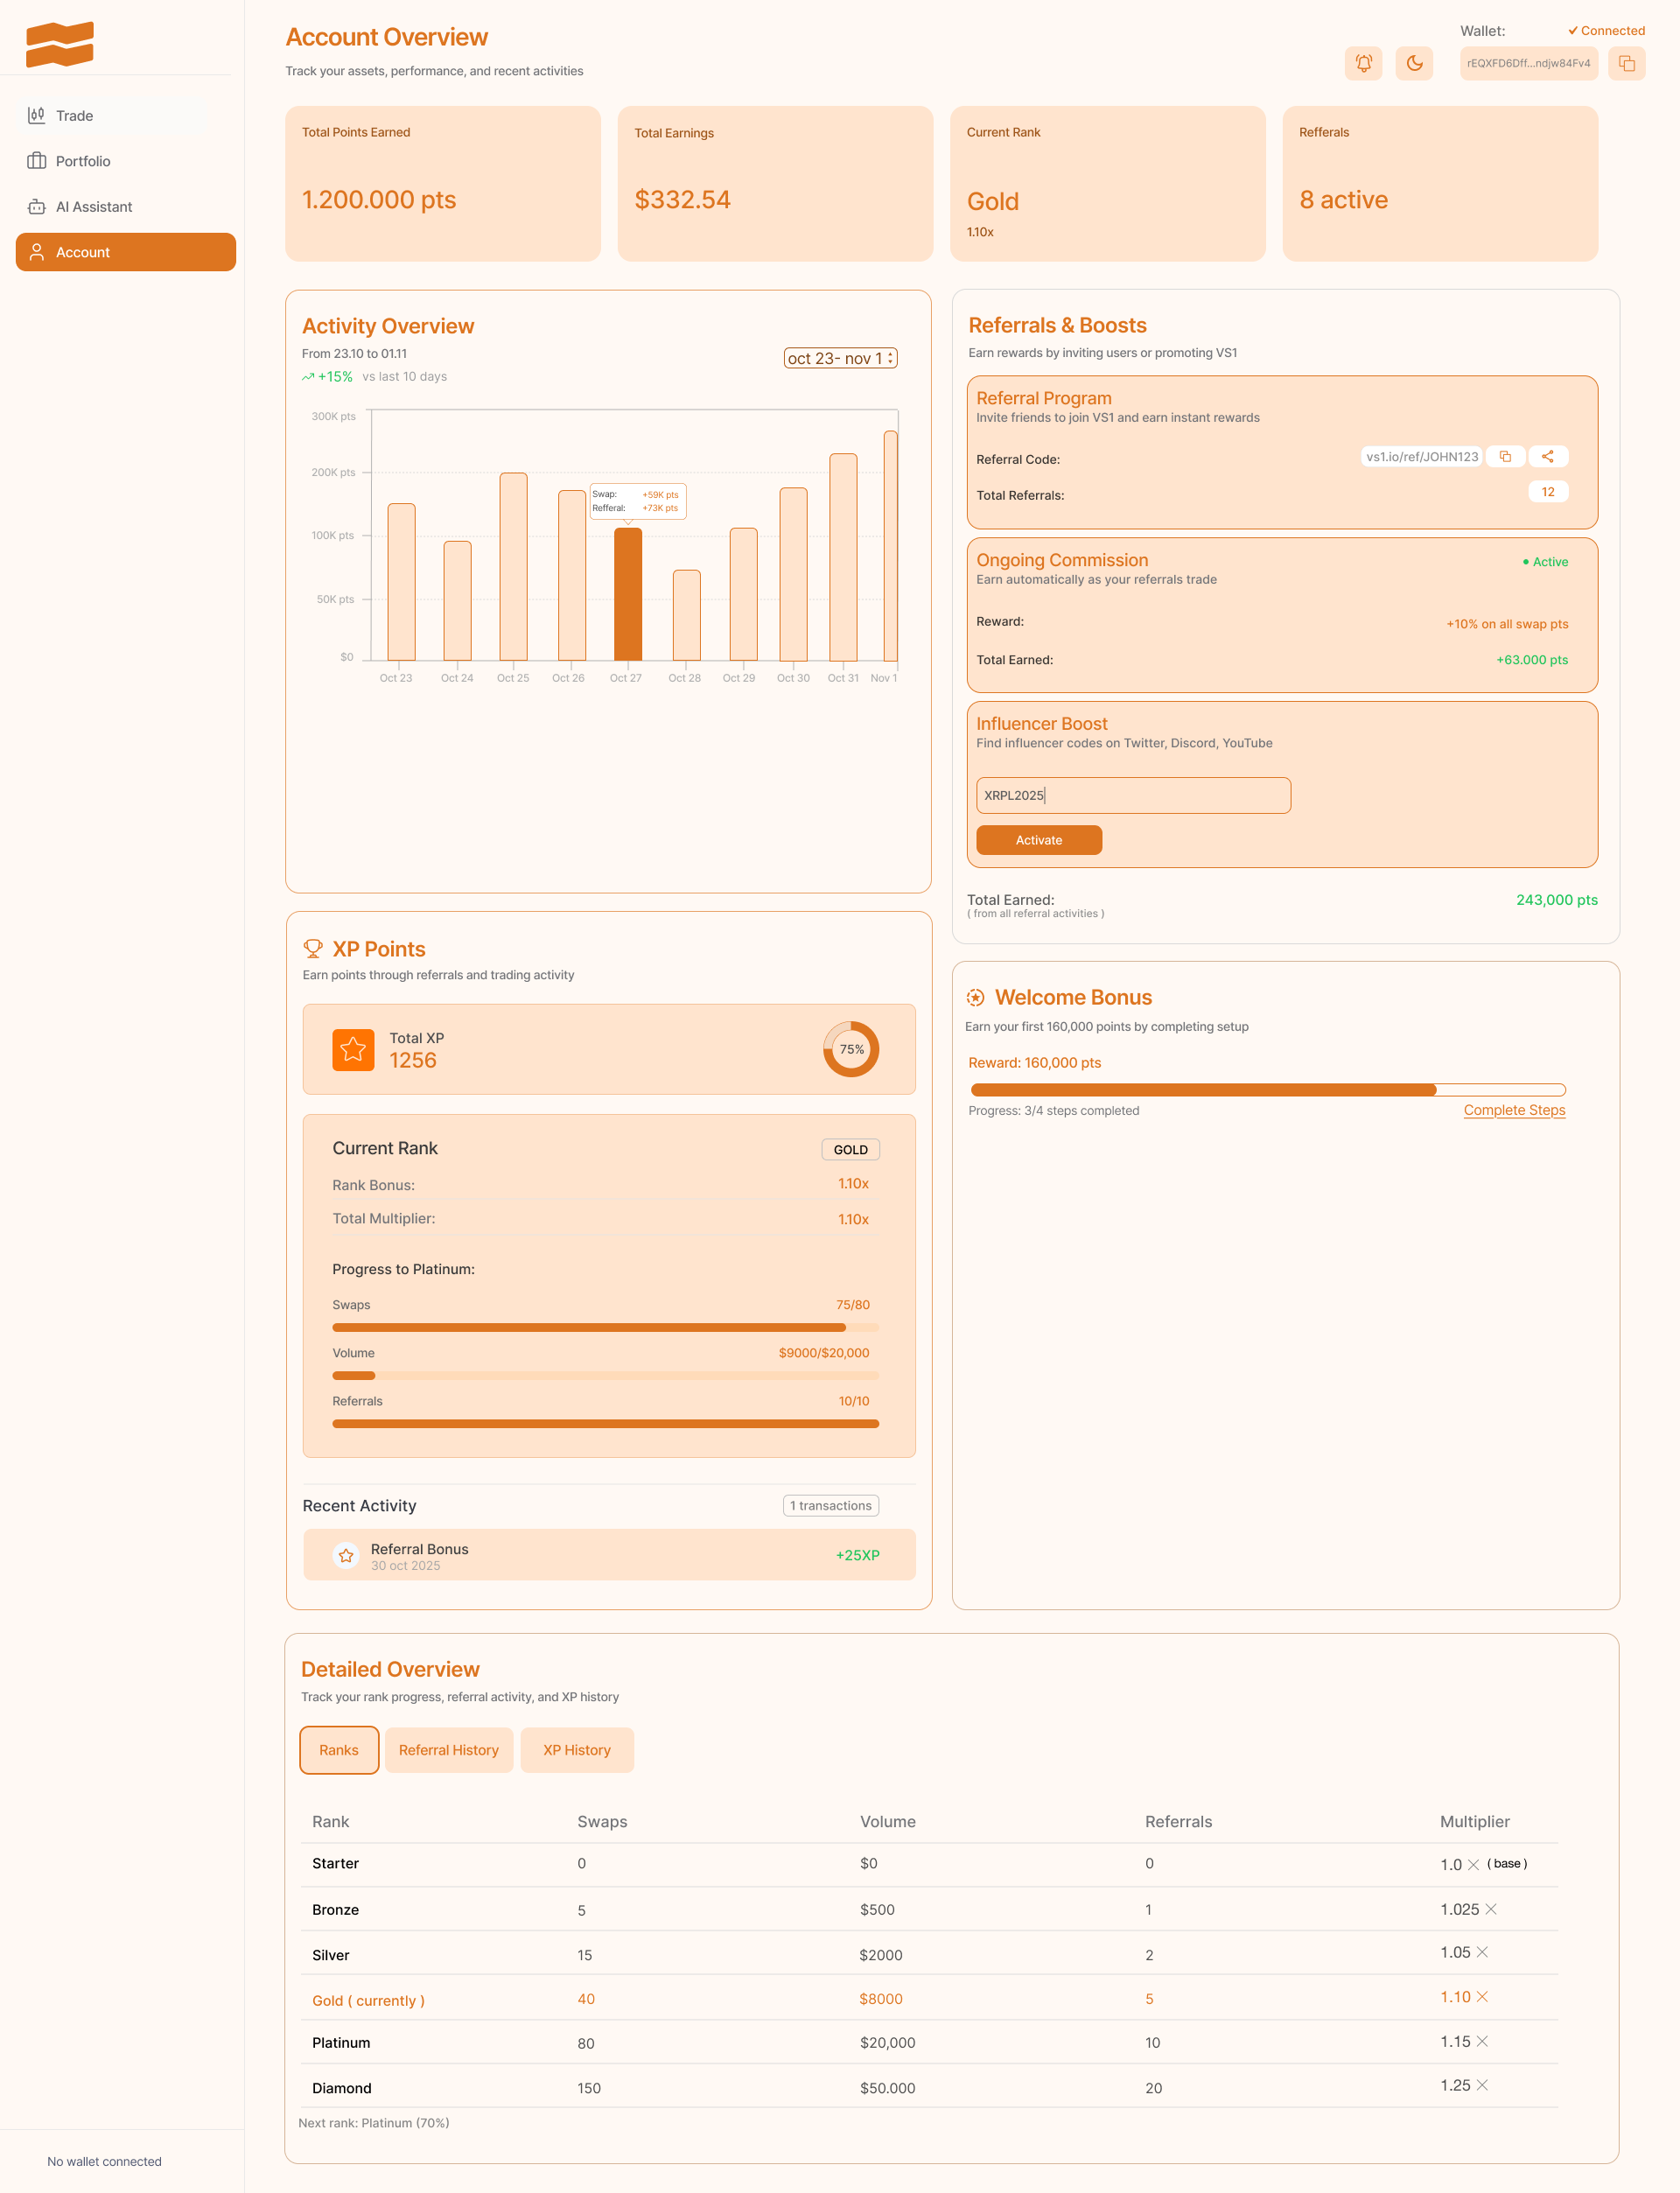
Task: Click the notification bell icon
Action: (x=1363, y=63)
